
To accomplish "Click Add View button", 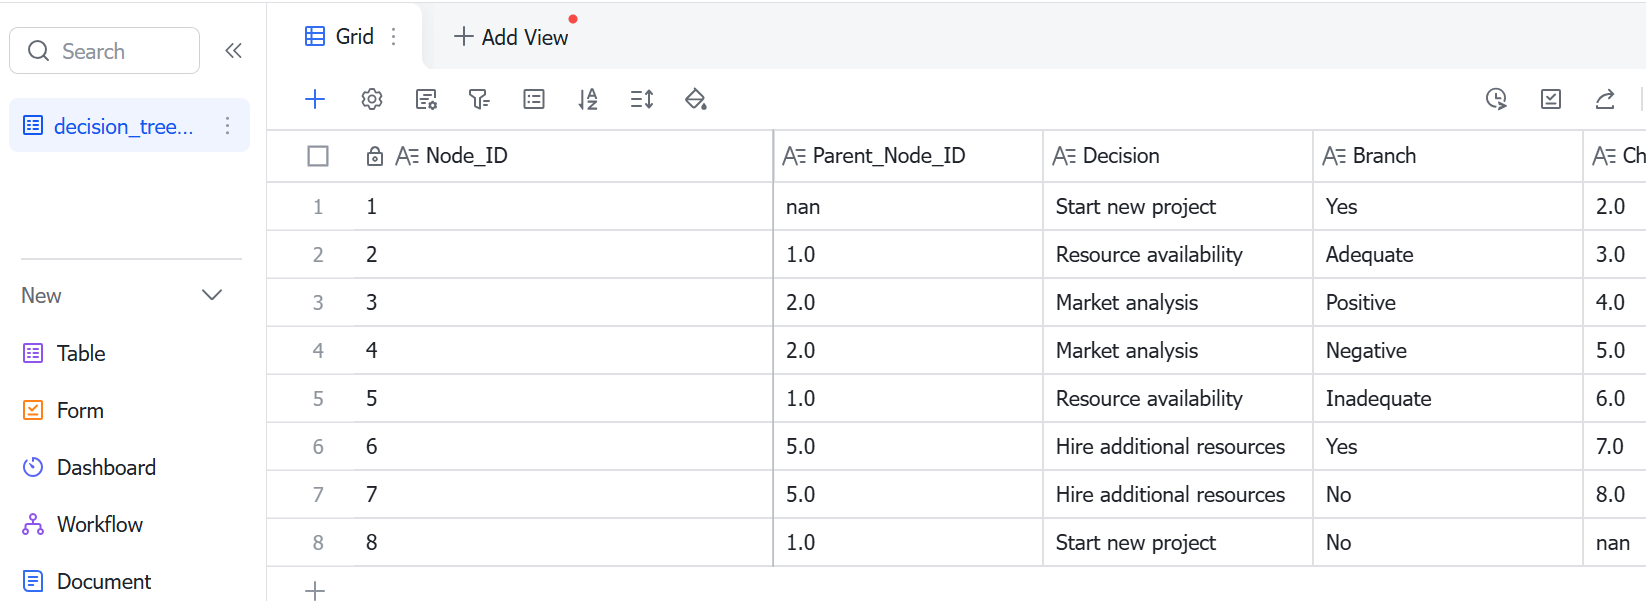I will click(511, 37).
